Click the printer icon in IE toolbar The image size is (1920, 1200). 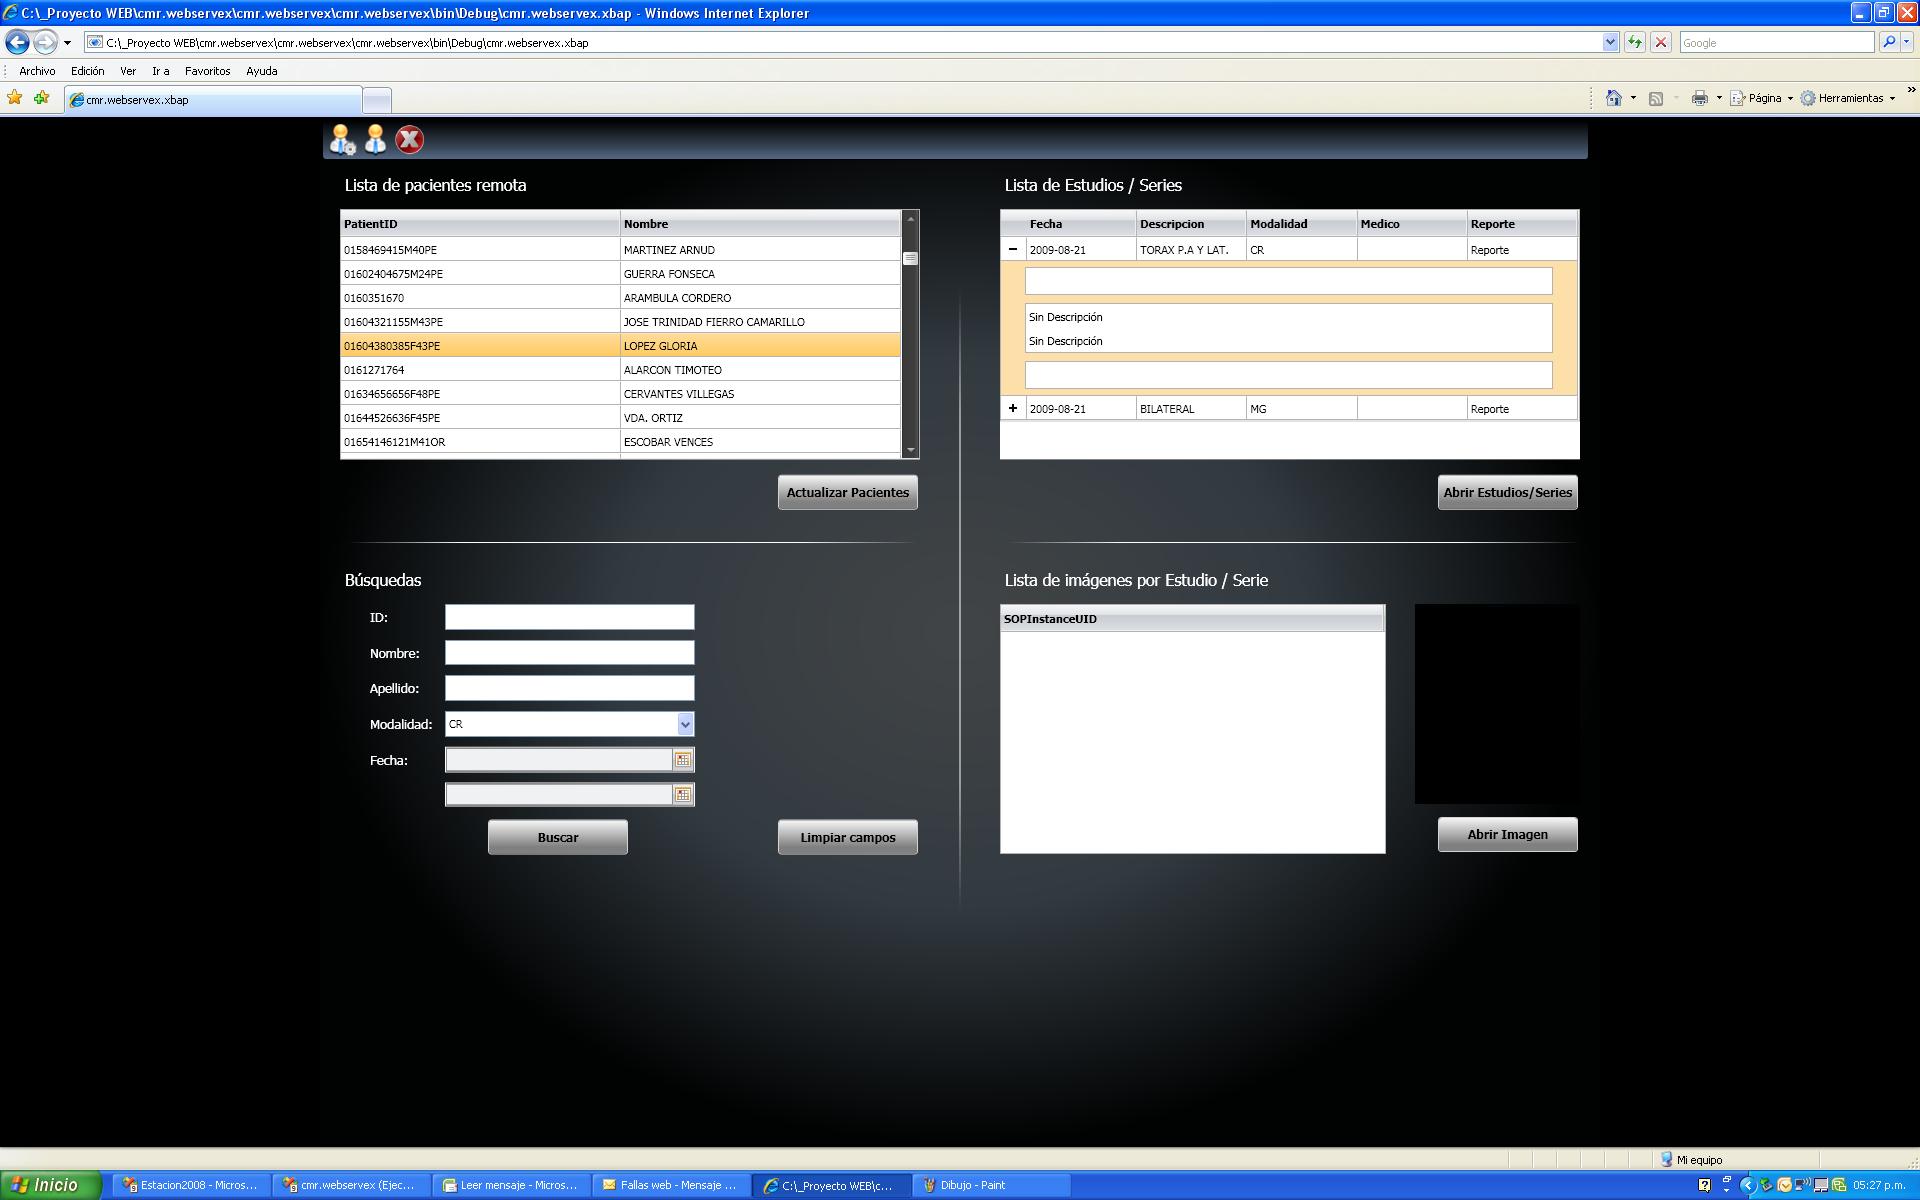1699,98
